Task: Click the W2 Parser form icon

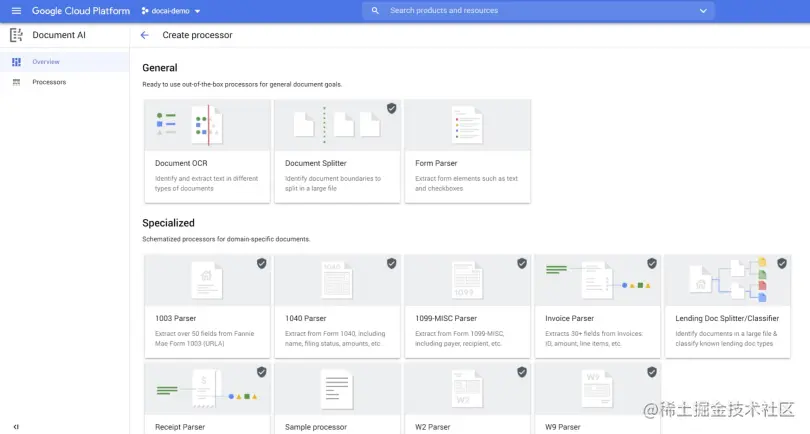Action: click(468, 389)
